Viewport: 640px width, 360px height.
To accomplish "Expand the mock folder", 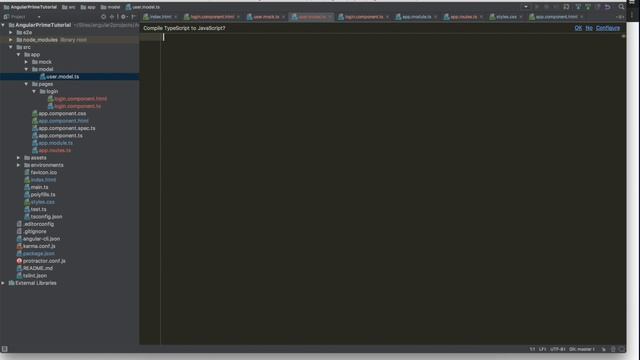I will coord(27,62).
